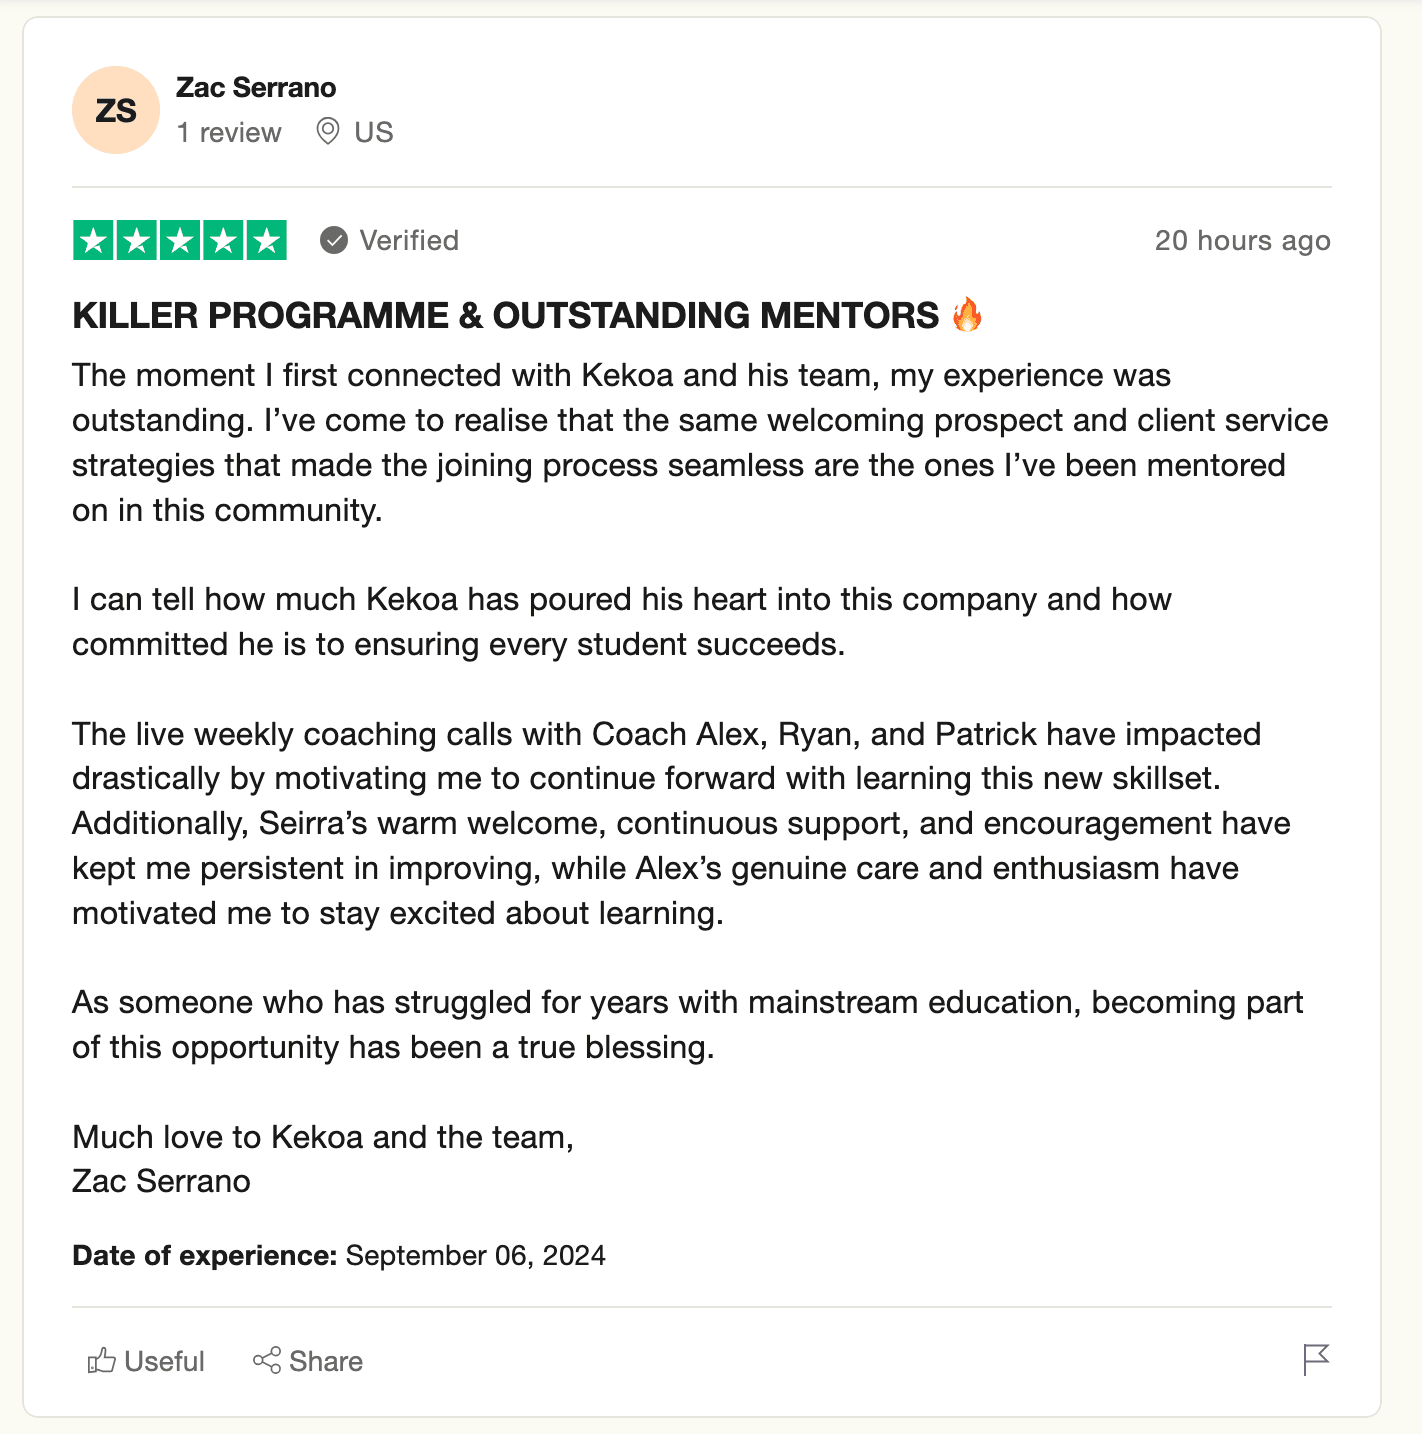
Task: Click the location pin icon
Action: [x=327, y=131]
